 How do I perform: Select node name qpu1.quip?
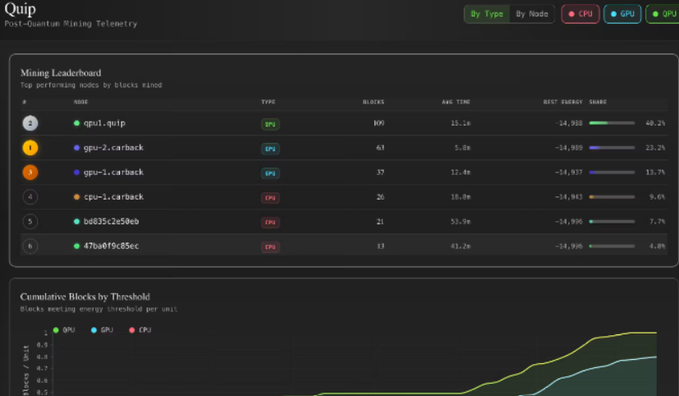pos(104,123)
